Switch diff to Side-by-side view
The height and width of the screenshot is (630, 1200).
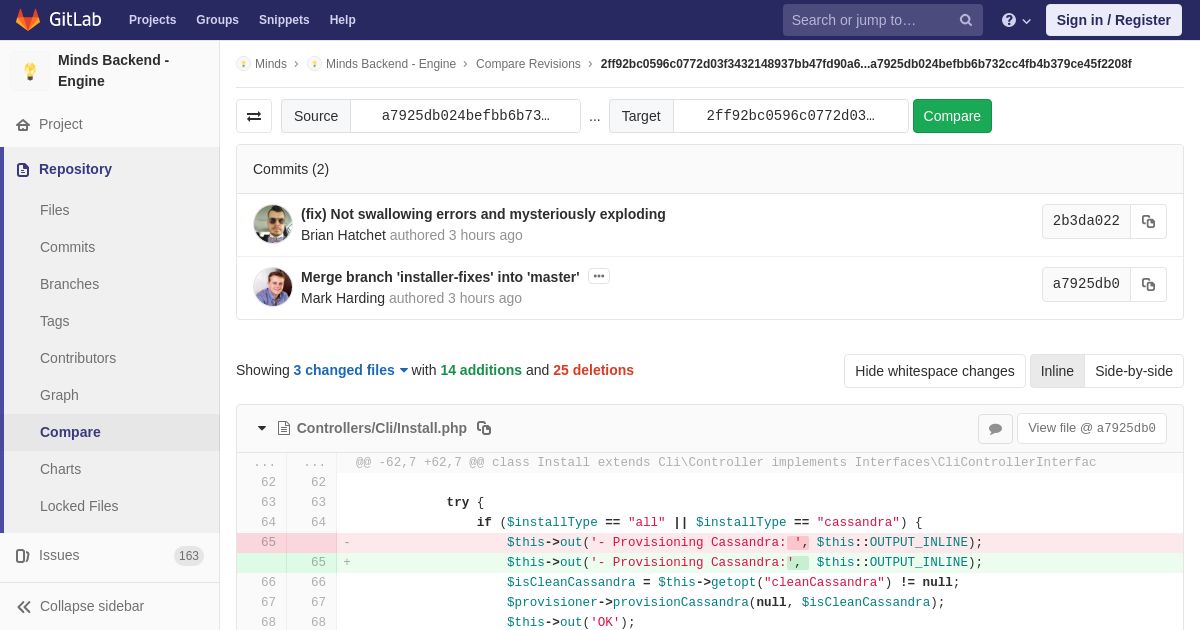point(1134,371)
